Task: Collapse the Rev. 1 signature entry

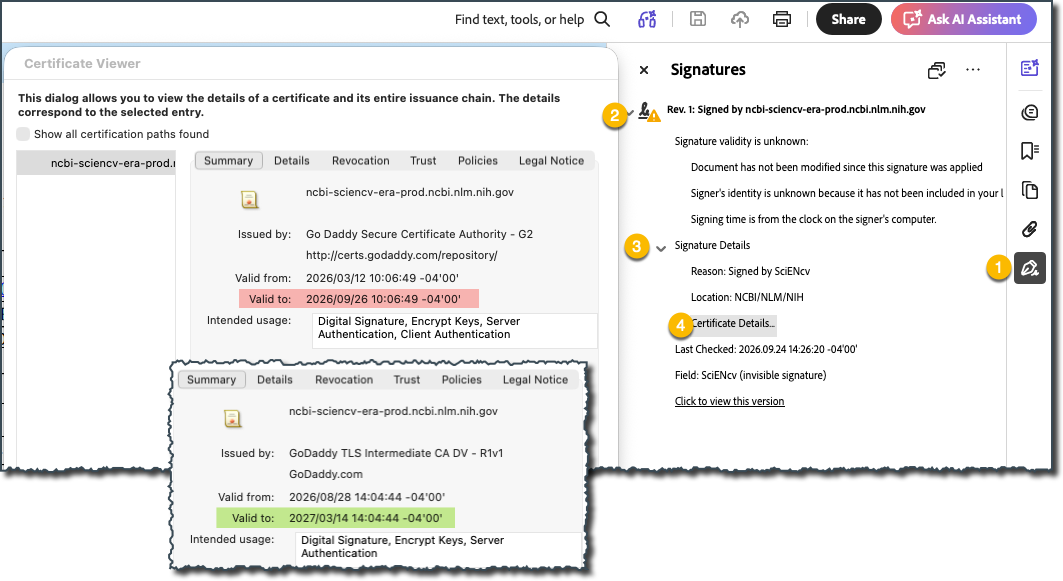Action: (631, 111)
